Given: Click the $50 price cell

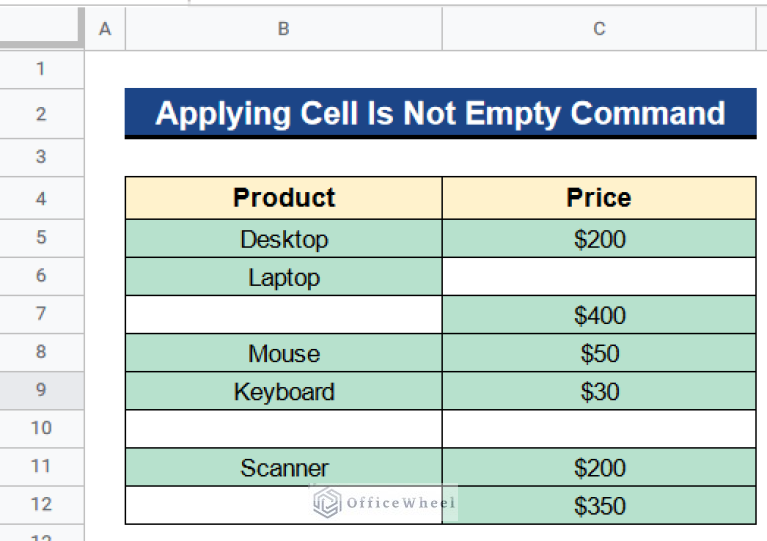Looking at the screenshot, I should click(599, 353).
